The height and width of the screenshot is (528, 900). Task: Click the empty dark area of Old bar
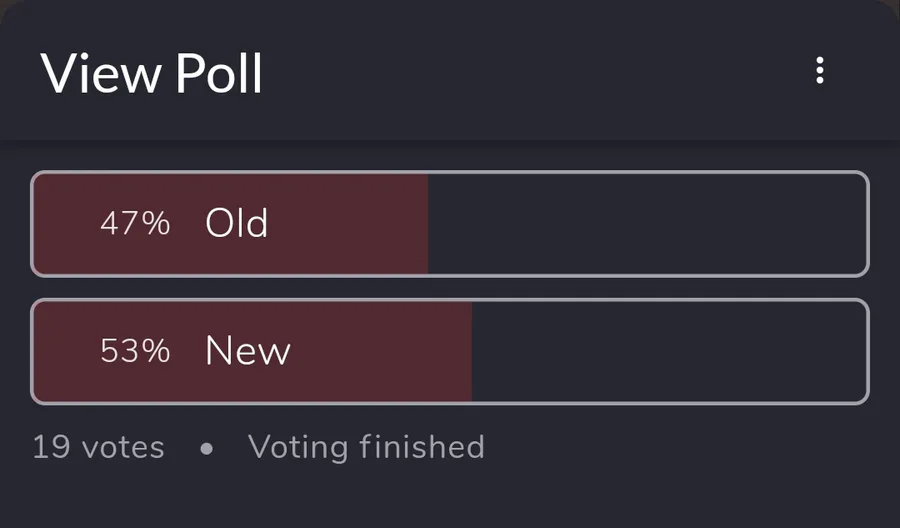pyautogui.click(x=647, y=224)
